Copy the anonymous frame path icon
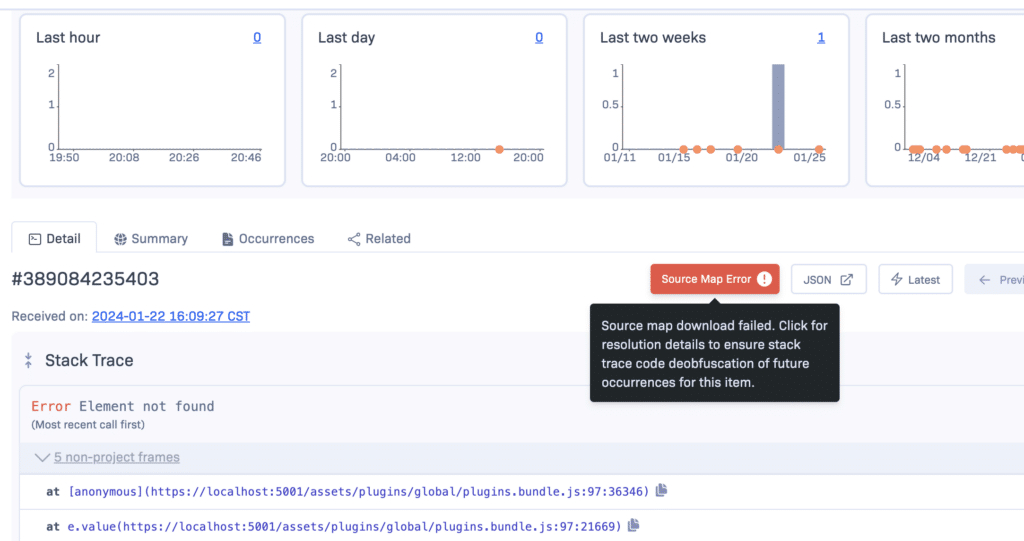The width and height of the screenshot is (1024, 541). pyautogui.click(x=660, y=491)
